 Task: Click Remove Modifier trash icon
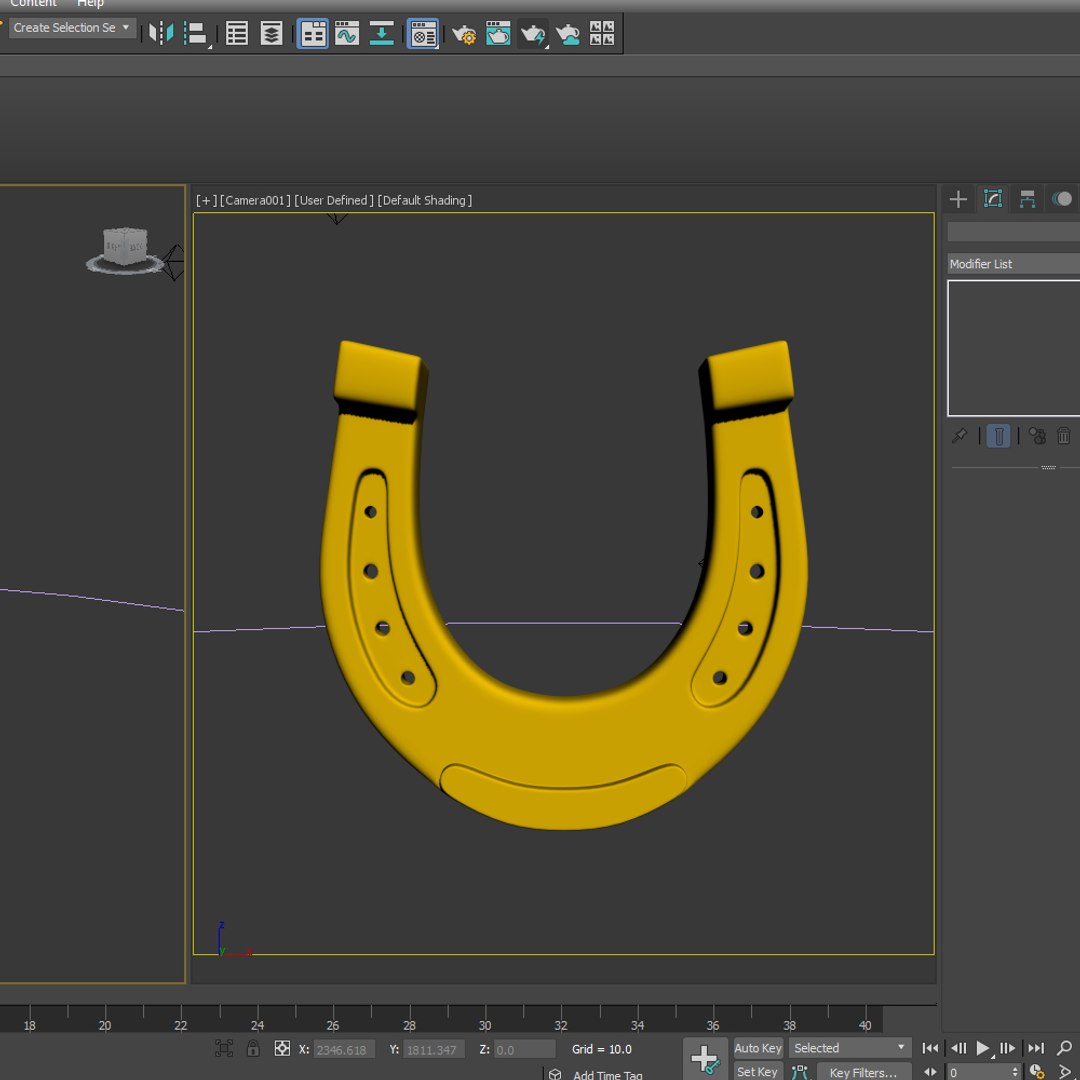[1063, 435]
